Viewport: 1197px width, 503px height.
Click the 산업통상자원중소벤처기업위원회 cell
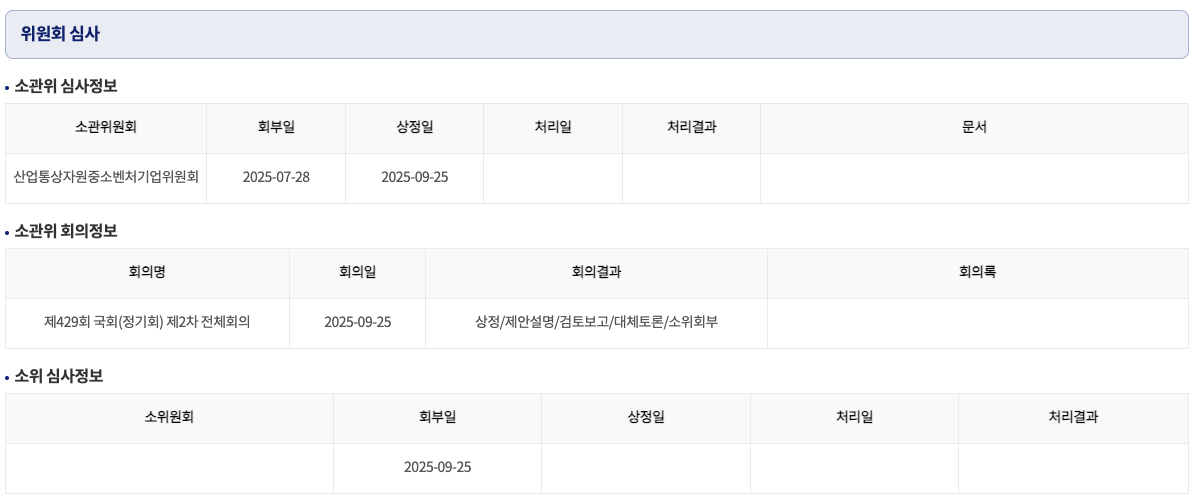106,178
